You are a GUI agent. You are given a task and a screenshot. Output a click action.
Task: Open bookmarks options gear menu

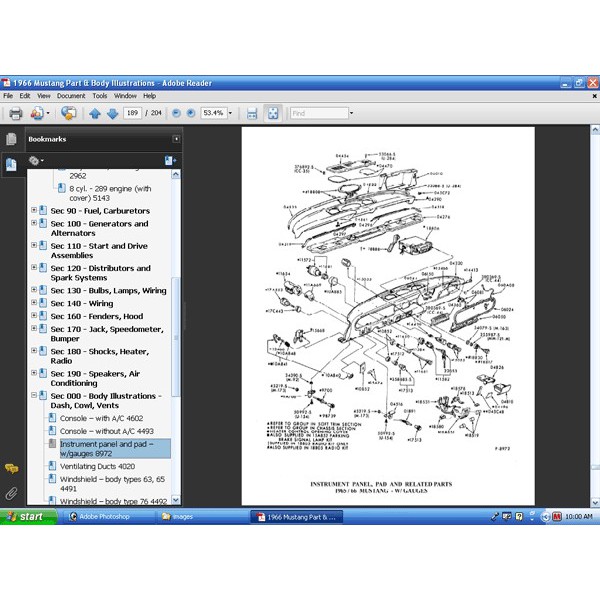[36, 161]
